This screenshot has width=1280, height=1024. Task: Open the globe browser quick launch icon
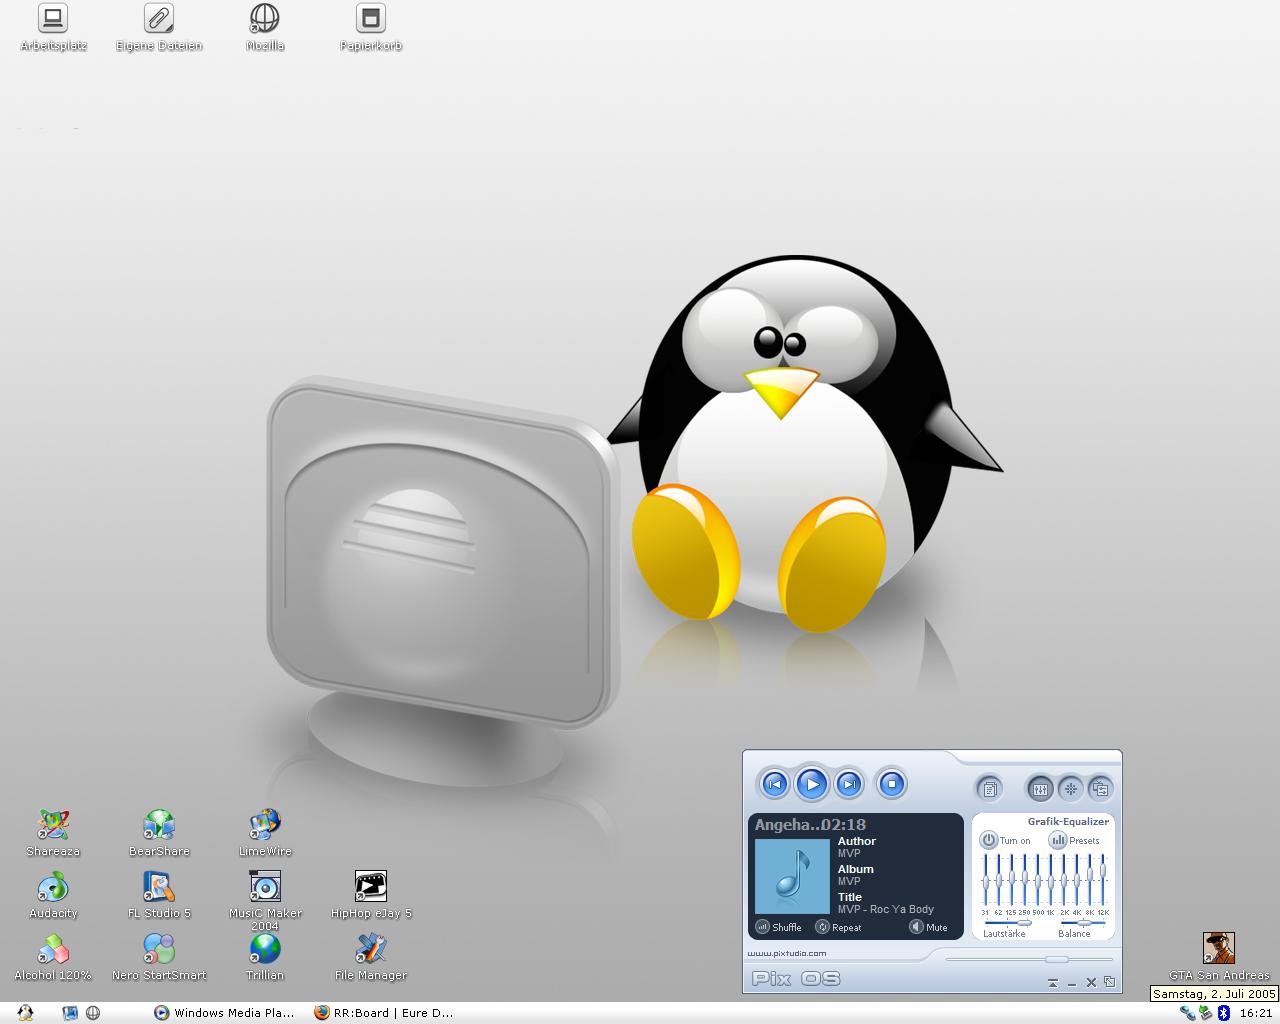93,1013
